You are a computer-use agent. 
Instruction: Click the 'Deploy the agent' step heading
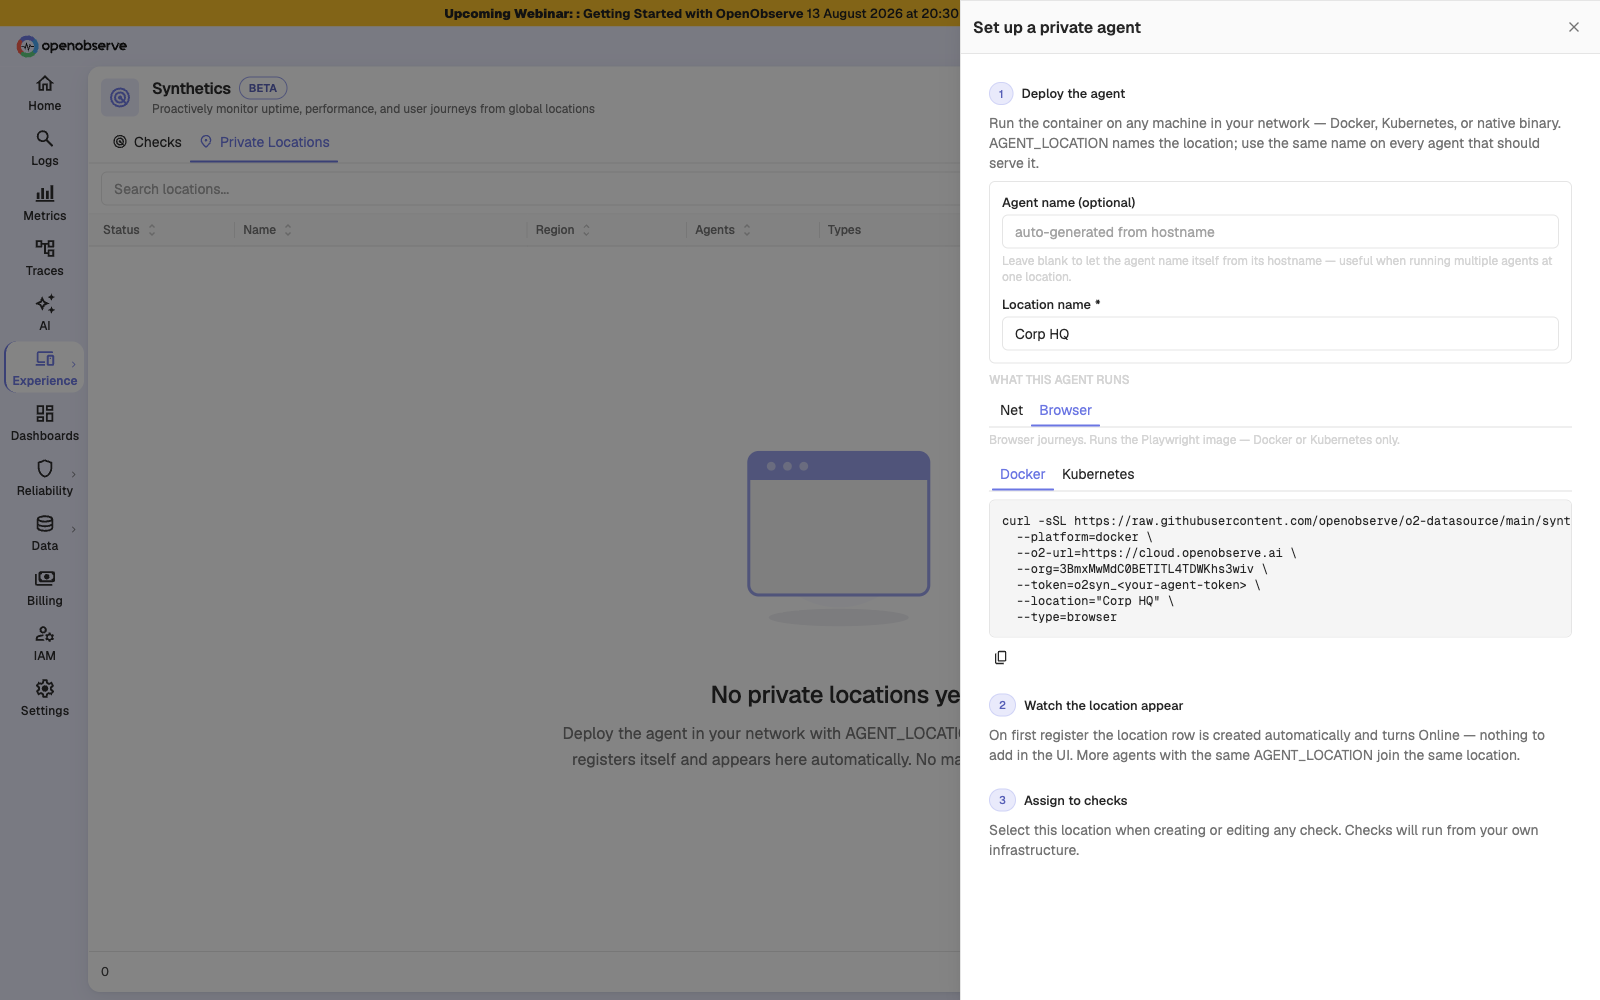tap(1073, 94)
